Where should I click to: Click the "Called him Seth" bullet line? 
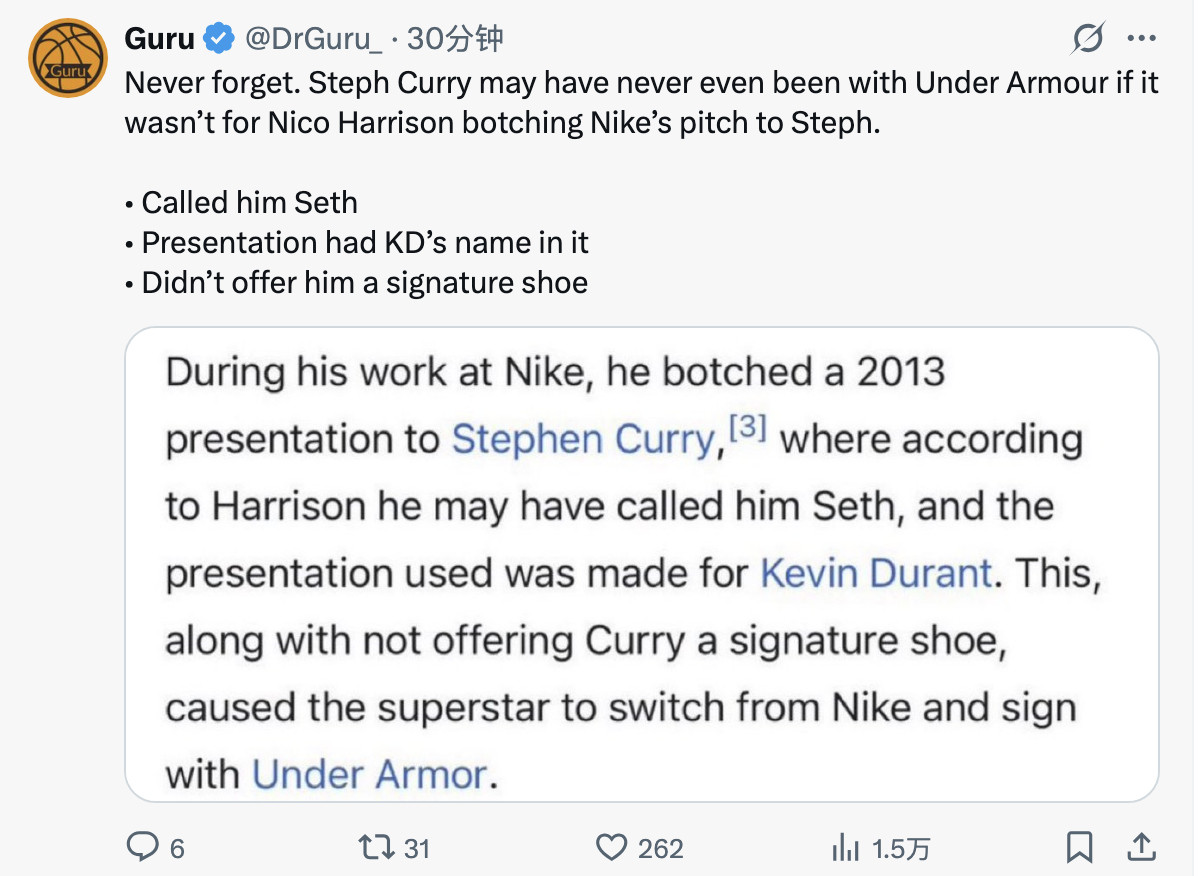(249, 203)
